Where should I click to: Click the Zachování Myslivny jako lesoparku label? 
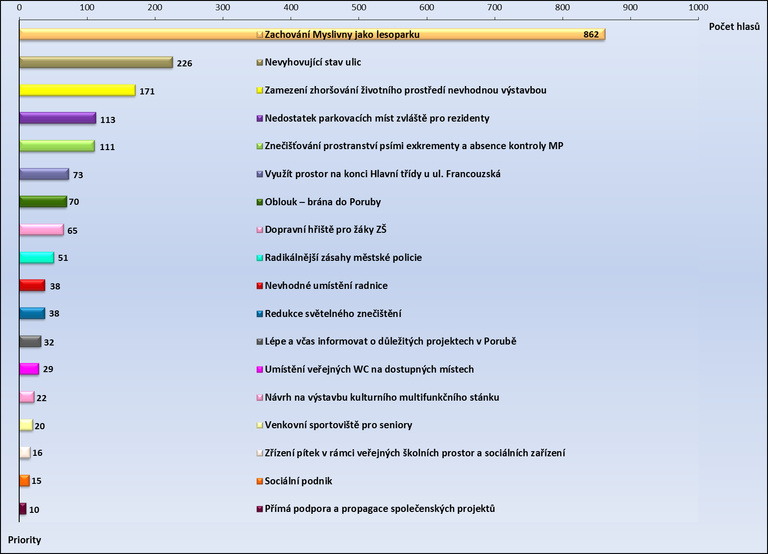342,35
